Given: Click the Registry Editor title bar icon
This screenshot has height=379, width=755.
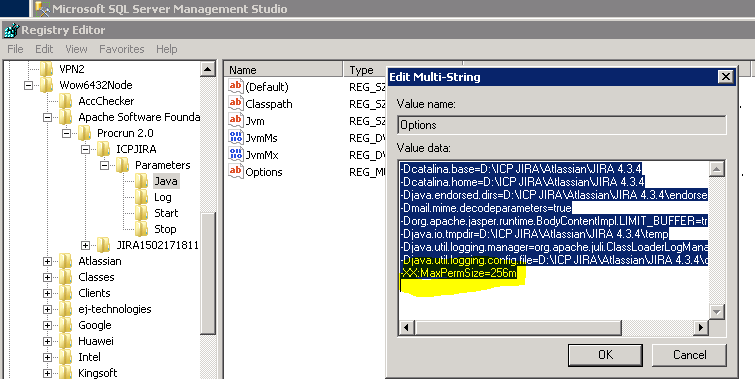Looking at the screenshot, I should 11,30.
